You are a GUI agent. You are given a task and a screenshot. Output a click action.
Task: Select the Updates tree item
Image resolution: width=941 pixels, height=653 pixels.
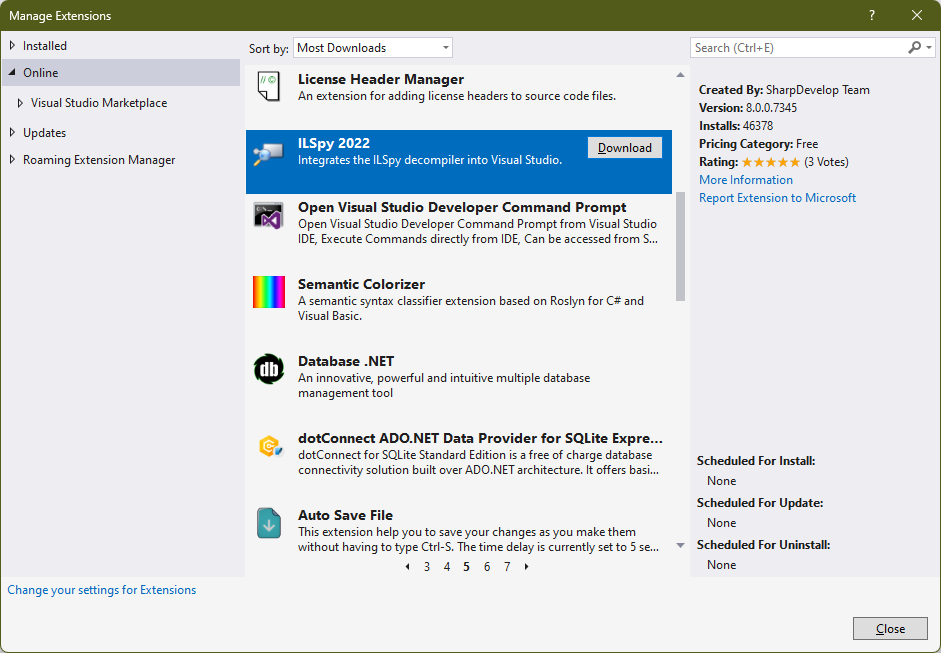click(44, 133)
